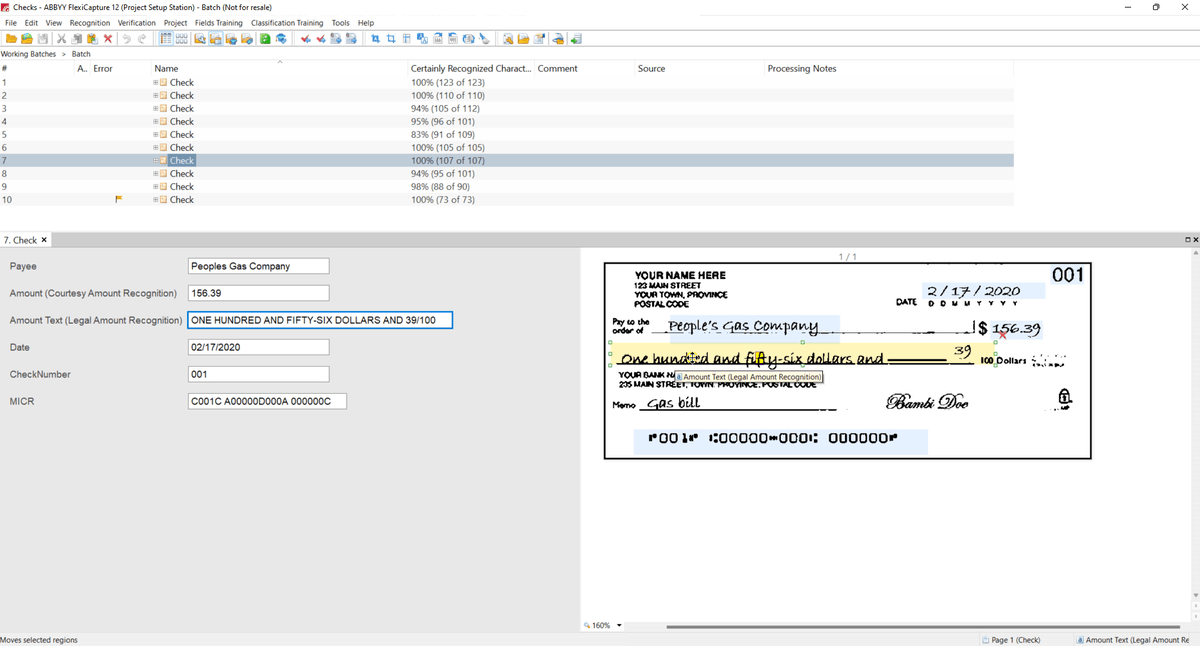Collapse the batch list using top chevron
Screen dimensions: 1200x646
pyautogui.click(x=281, y=62)
